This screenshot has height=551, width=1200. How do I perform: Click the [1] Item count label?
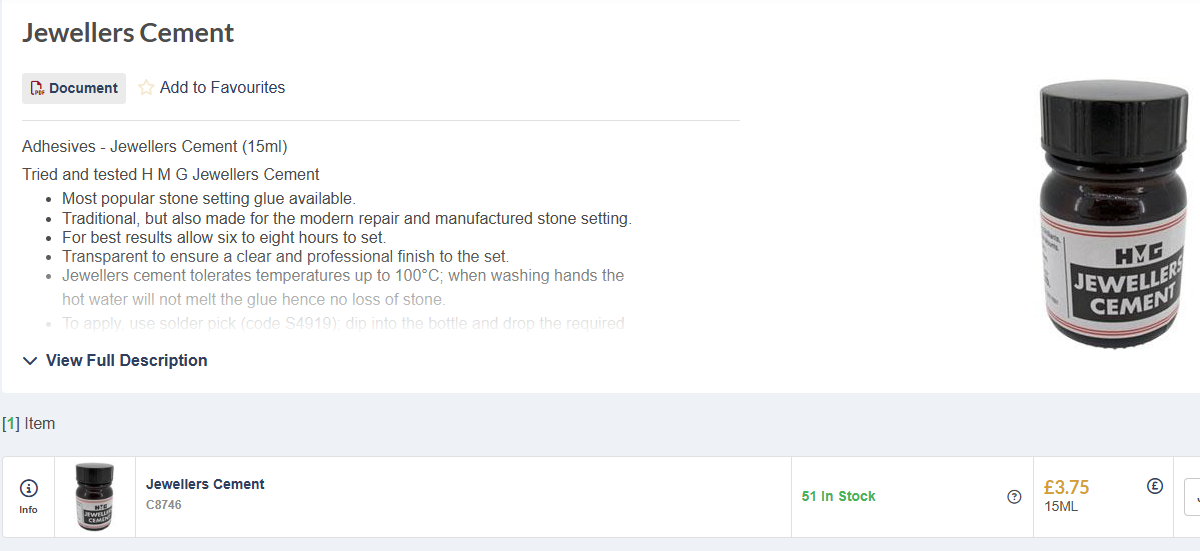(x=29, y=424)
